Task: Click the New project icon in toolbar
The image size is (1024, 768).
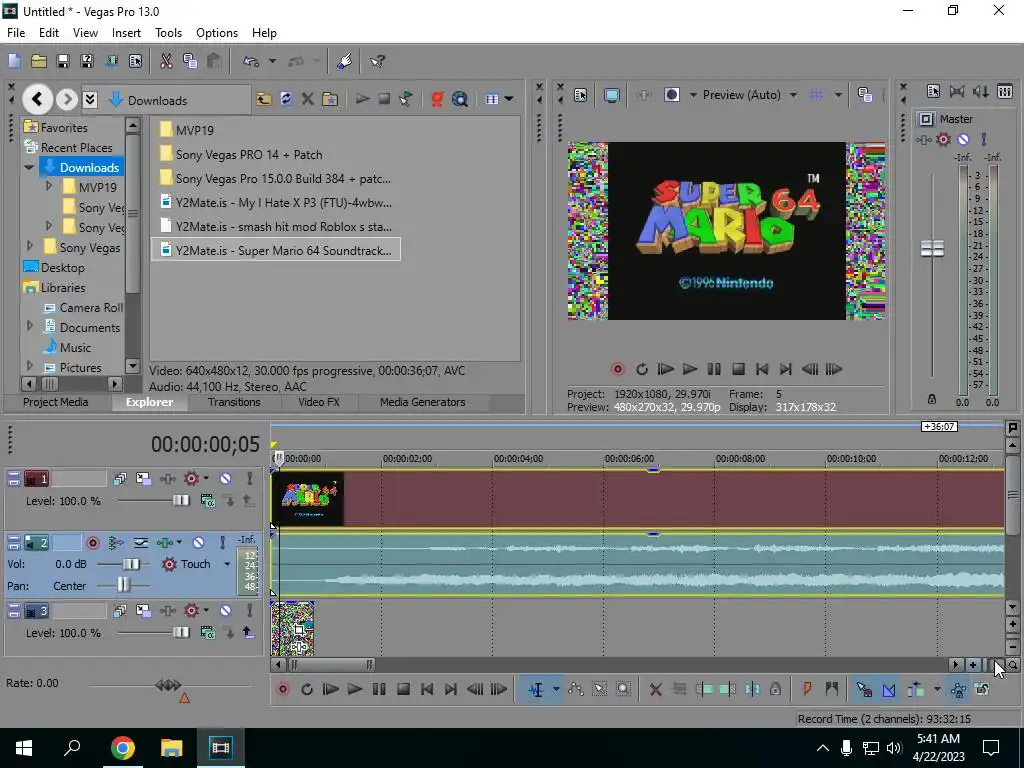Action: pos(14,61)
